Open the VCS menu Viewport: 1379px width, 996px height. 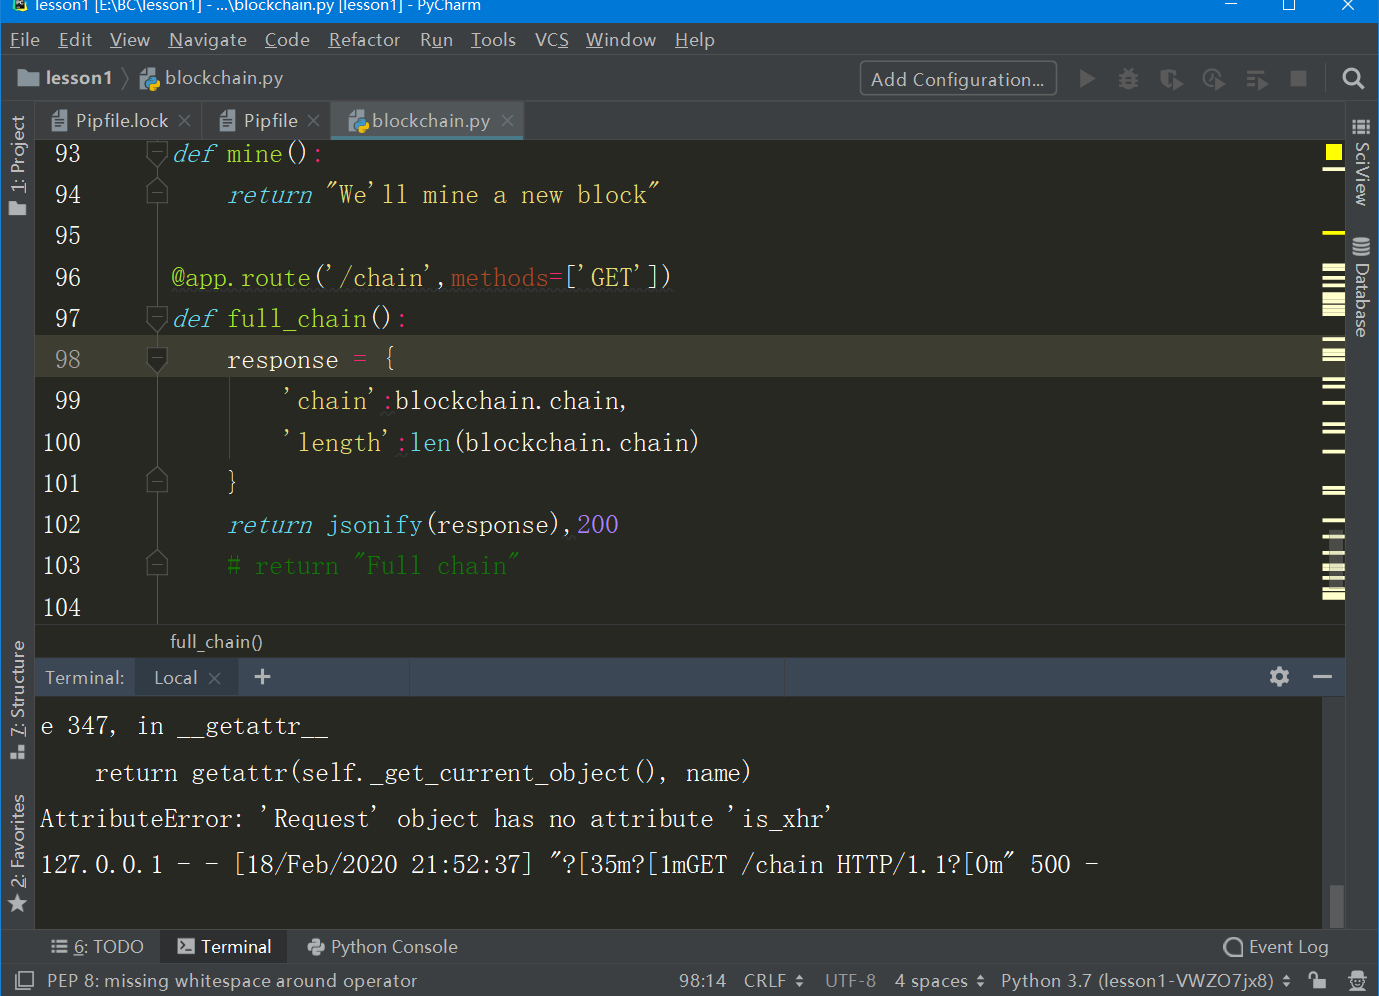(552, 40)
